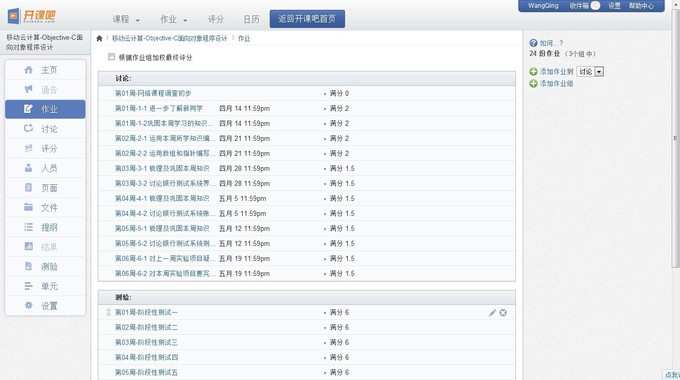Open assignment 第03周-3-2 讨论银行测试系统
Screen dimensions: 680x380
[165, 183]
